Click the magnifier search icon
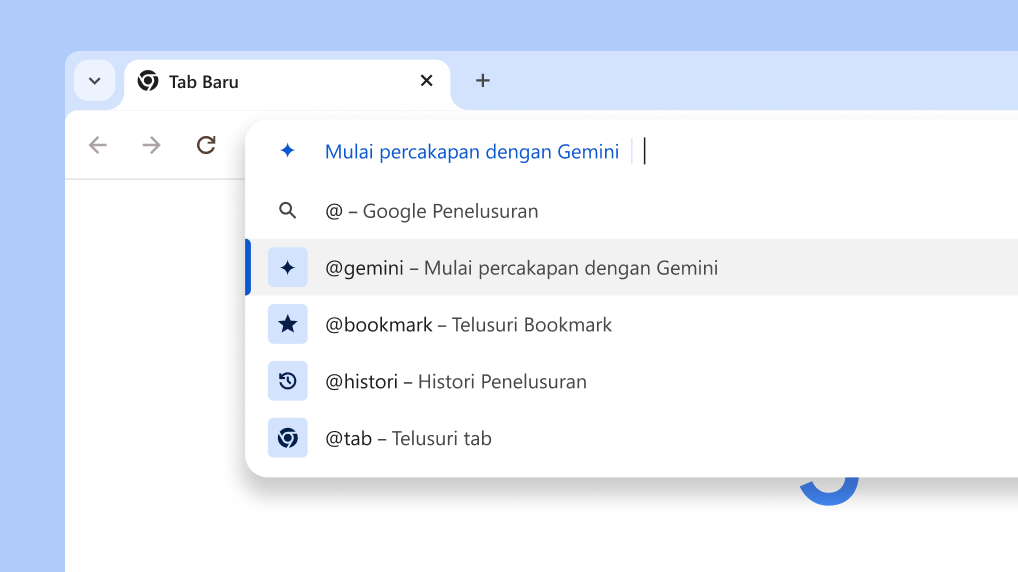1018x572 pixels. 288,210
